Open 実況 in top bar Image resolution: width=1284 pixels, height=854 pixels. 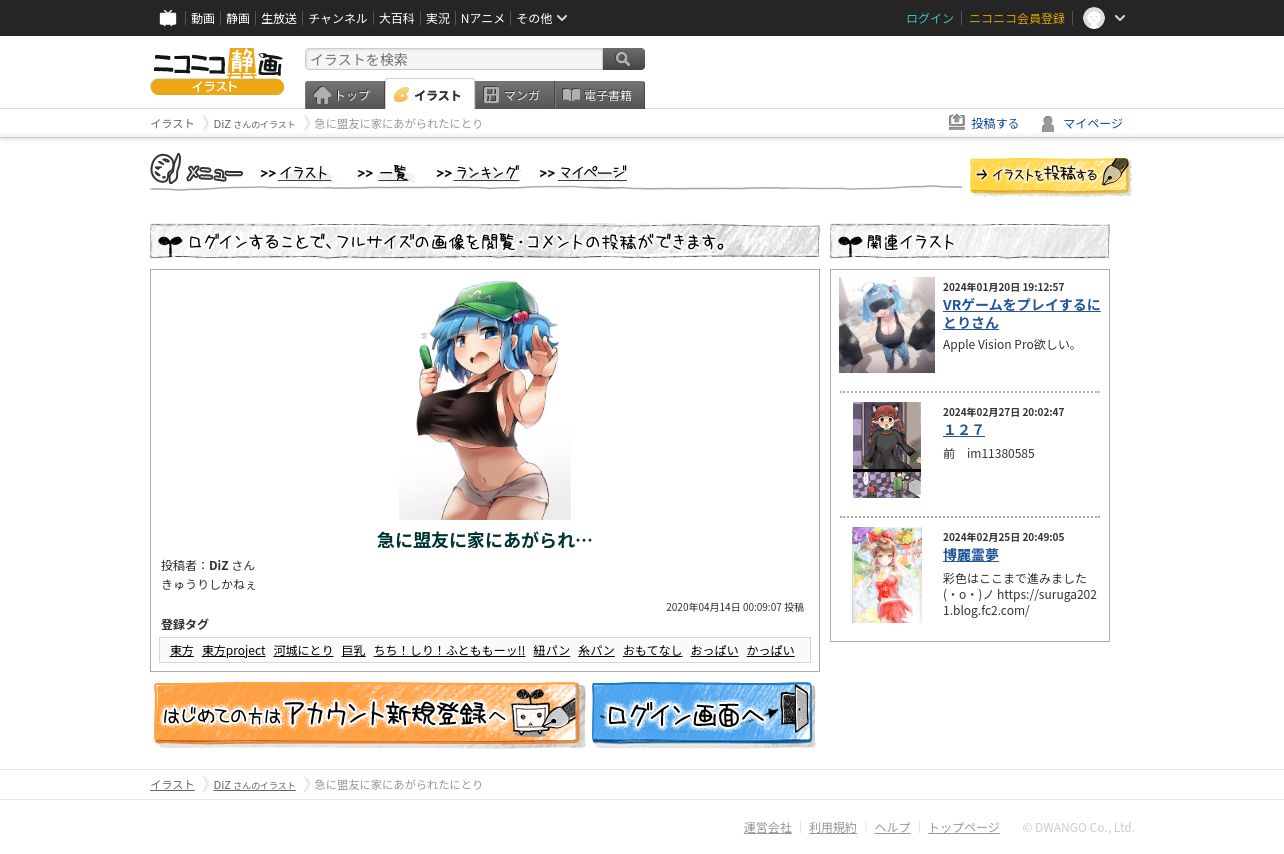click(x=437, y=18)
